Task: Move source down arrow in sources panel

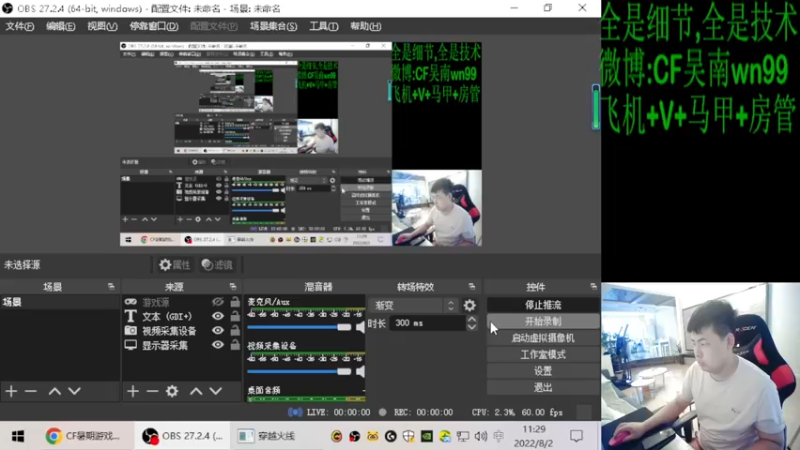Action: click(216, 391)
